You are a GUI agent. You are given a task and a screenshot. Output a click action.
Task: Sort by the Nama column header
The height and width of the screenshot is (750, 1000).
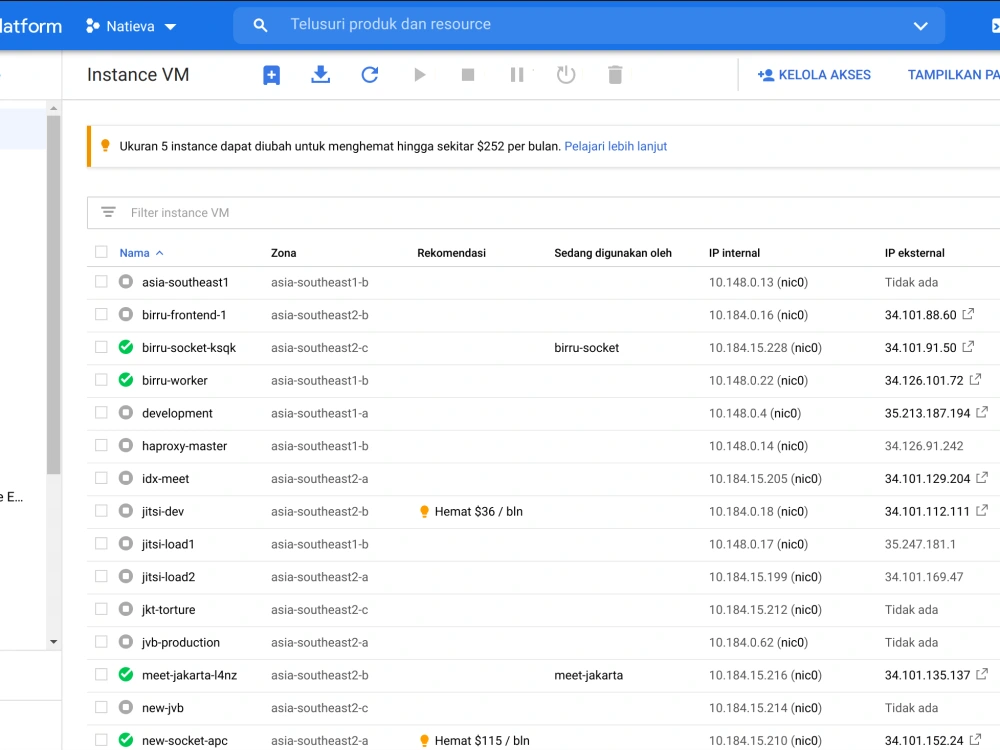141,253
